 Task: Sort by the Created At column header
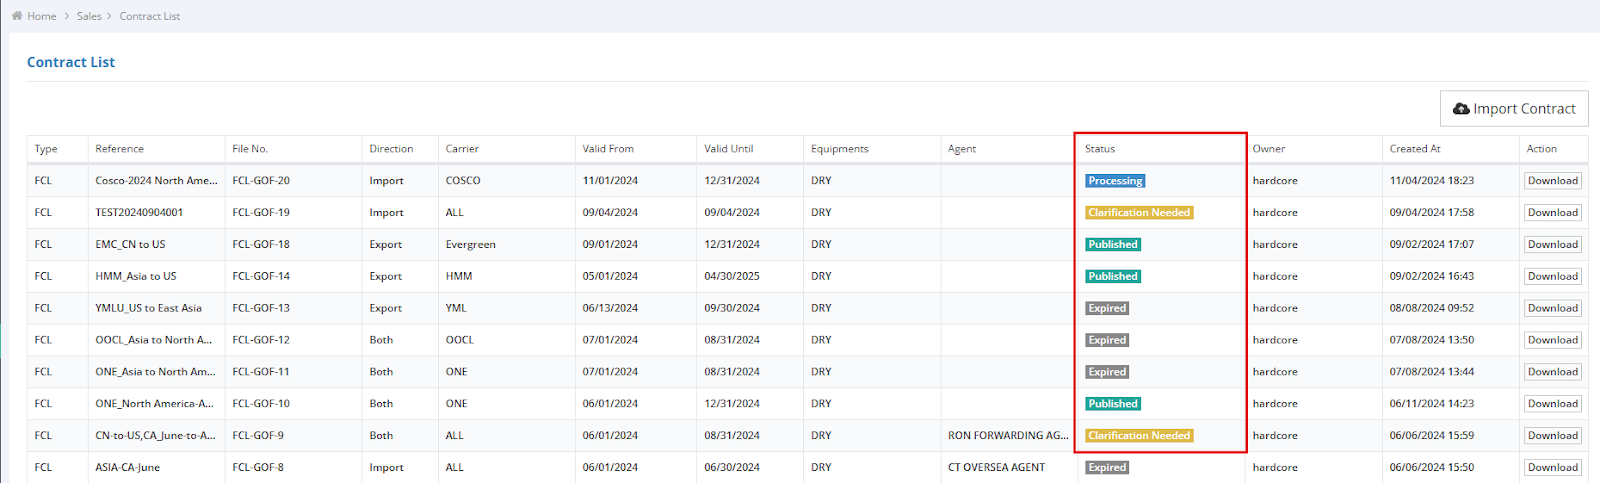pyautogui.click(x=1414, y=149)
